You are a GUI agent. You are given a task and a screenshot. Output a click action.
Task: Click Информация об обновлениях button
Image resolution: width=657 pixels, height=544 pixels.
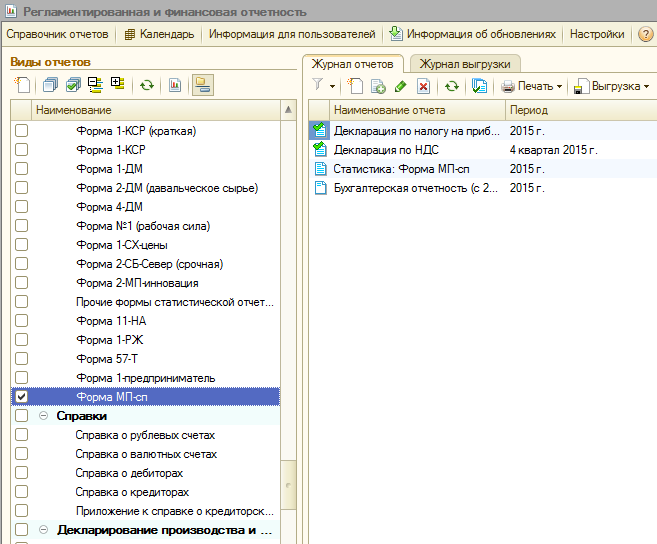point(472,34)
